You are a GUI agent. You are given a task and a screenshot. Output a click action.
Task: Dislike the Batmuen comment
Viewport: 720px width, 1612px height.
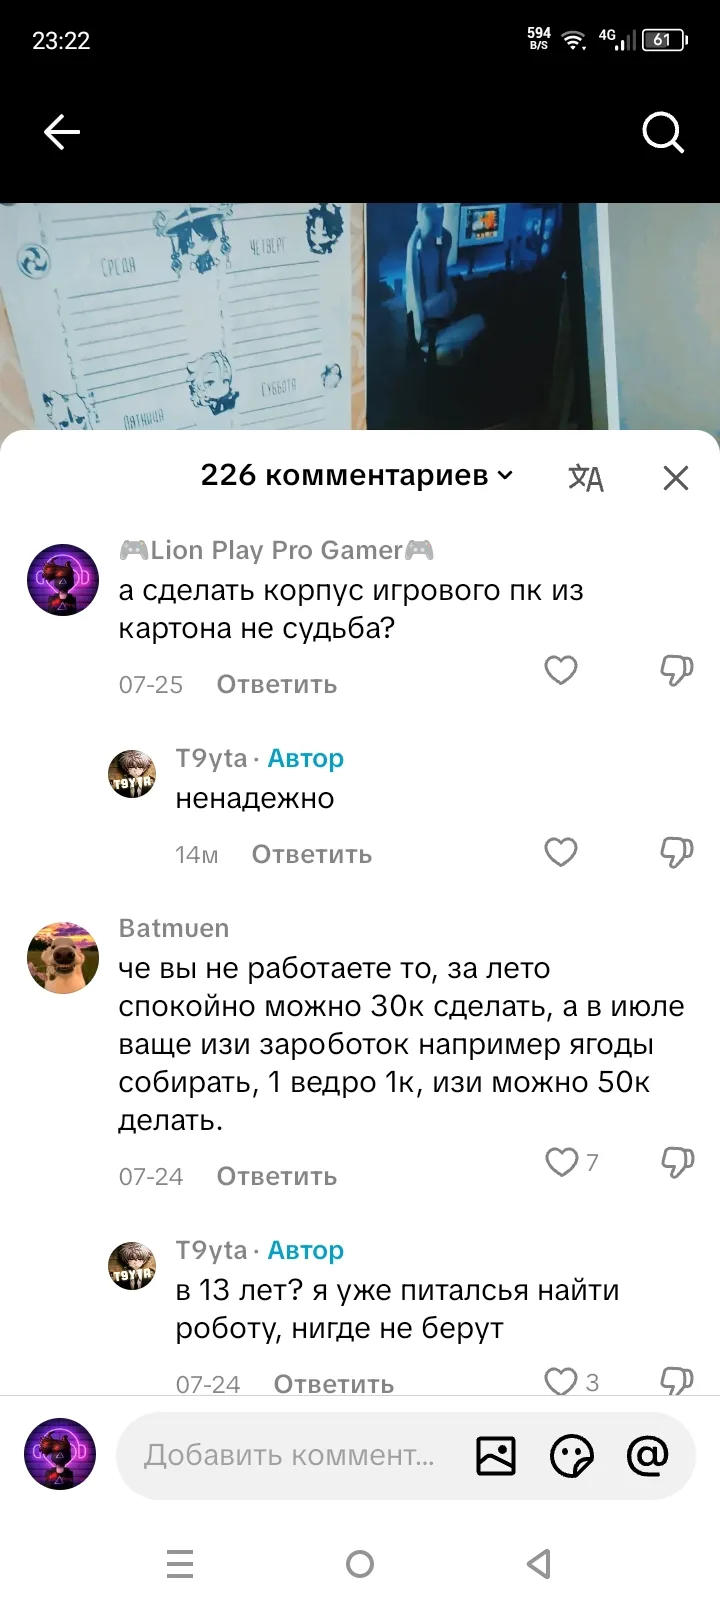677,1161
